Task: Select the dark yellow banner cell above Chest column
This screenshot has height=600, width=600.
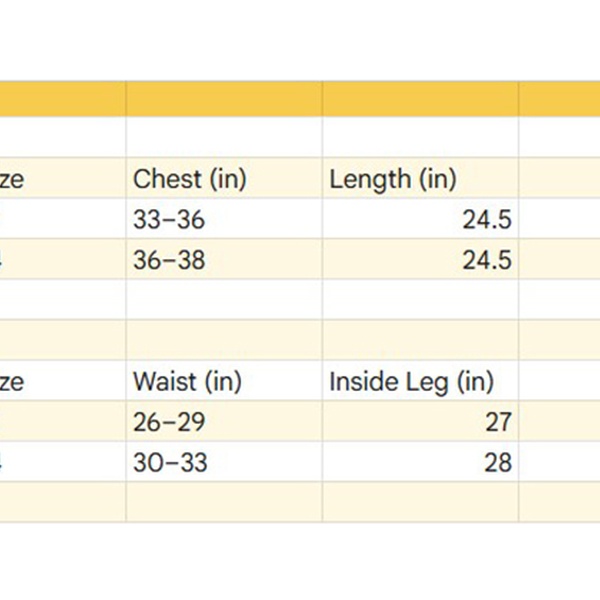Action: 223,99
